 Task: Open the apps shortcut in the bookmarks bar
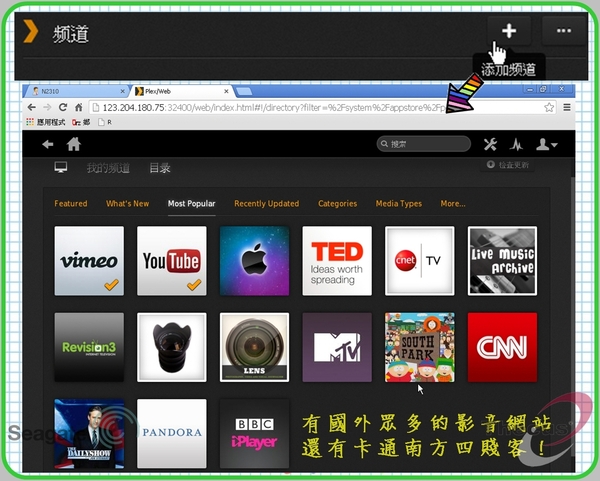[x=46, y=122]
